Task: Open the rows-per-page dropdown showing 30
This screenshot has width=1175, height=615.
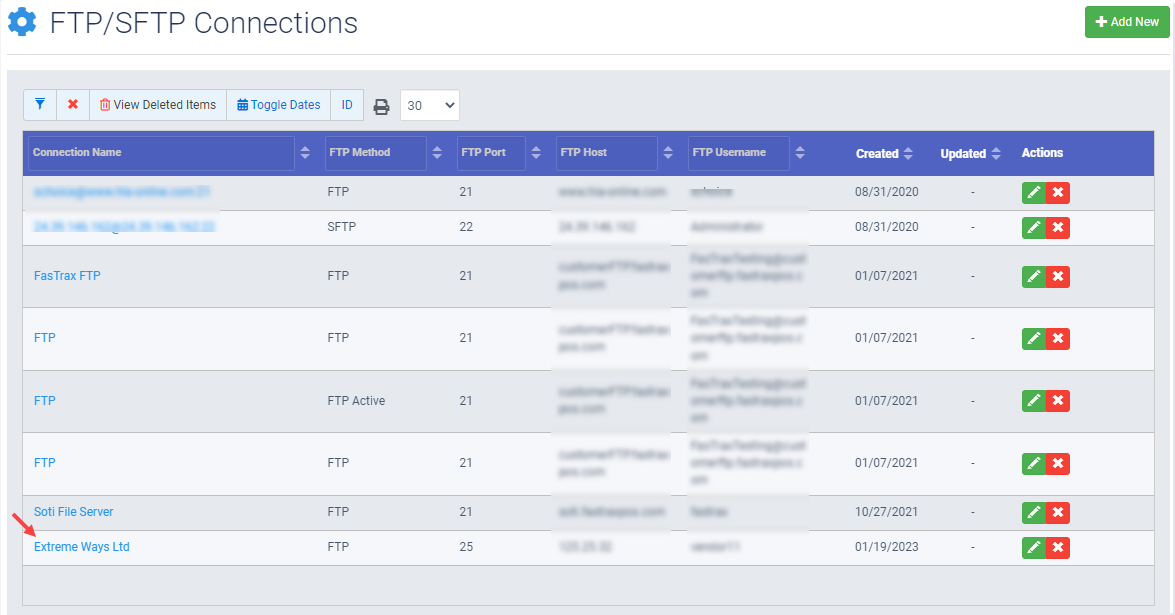Action: [429, 104]
